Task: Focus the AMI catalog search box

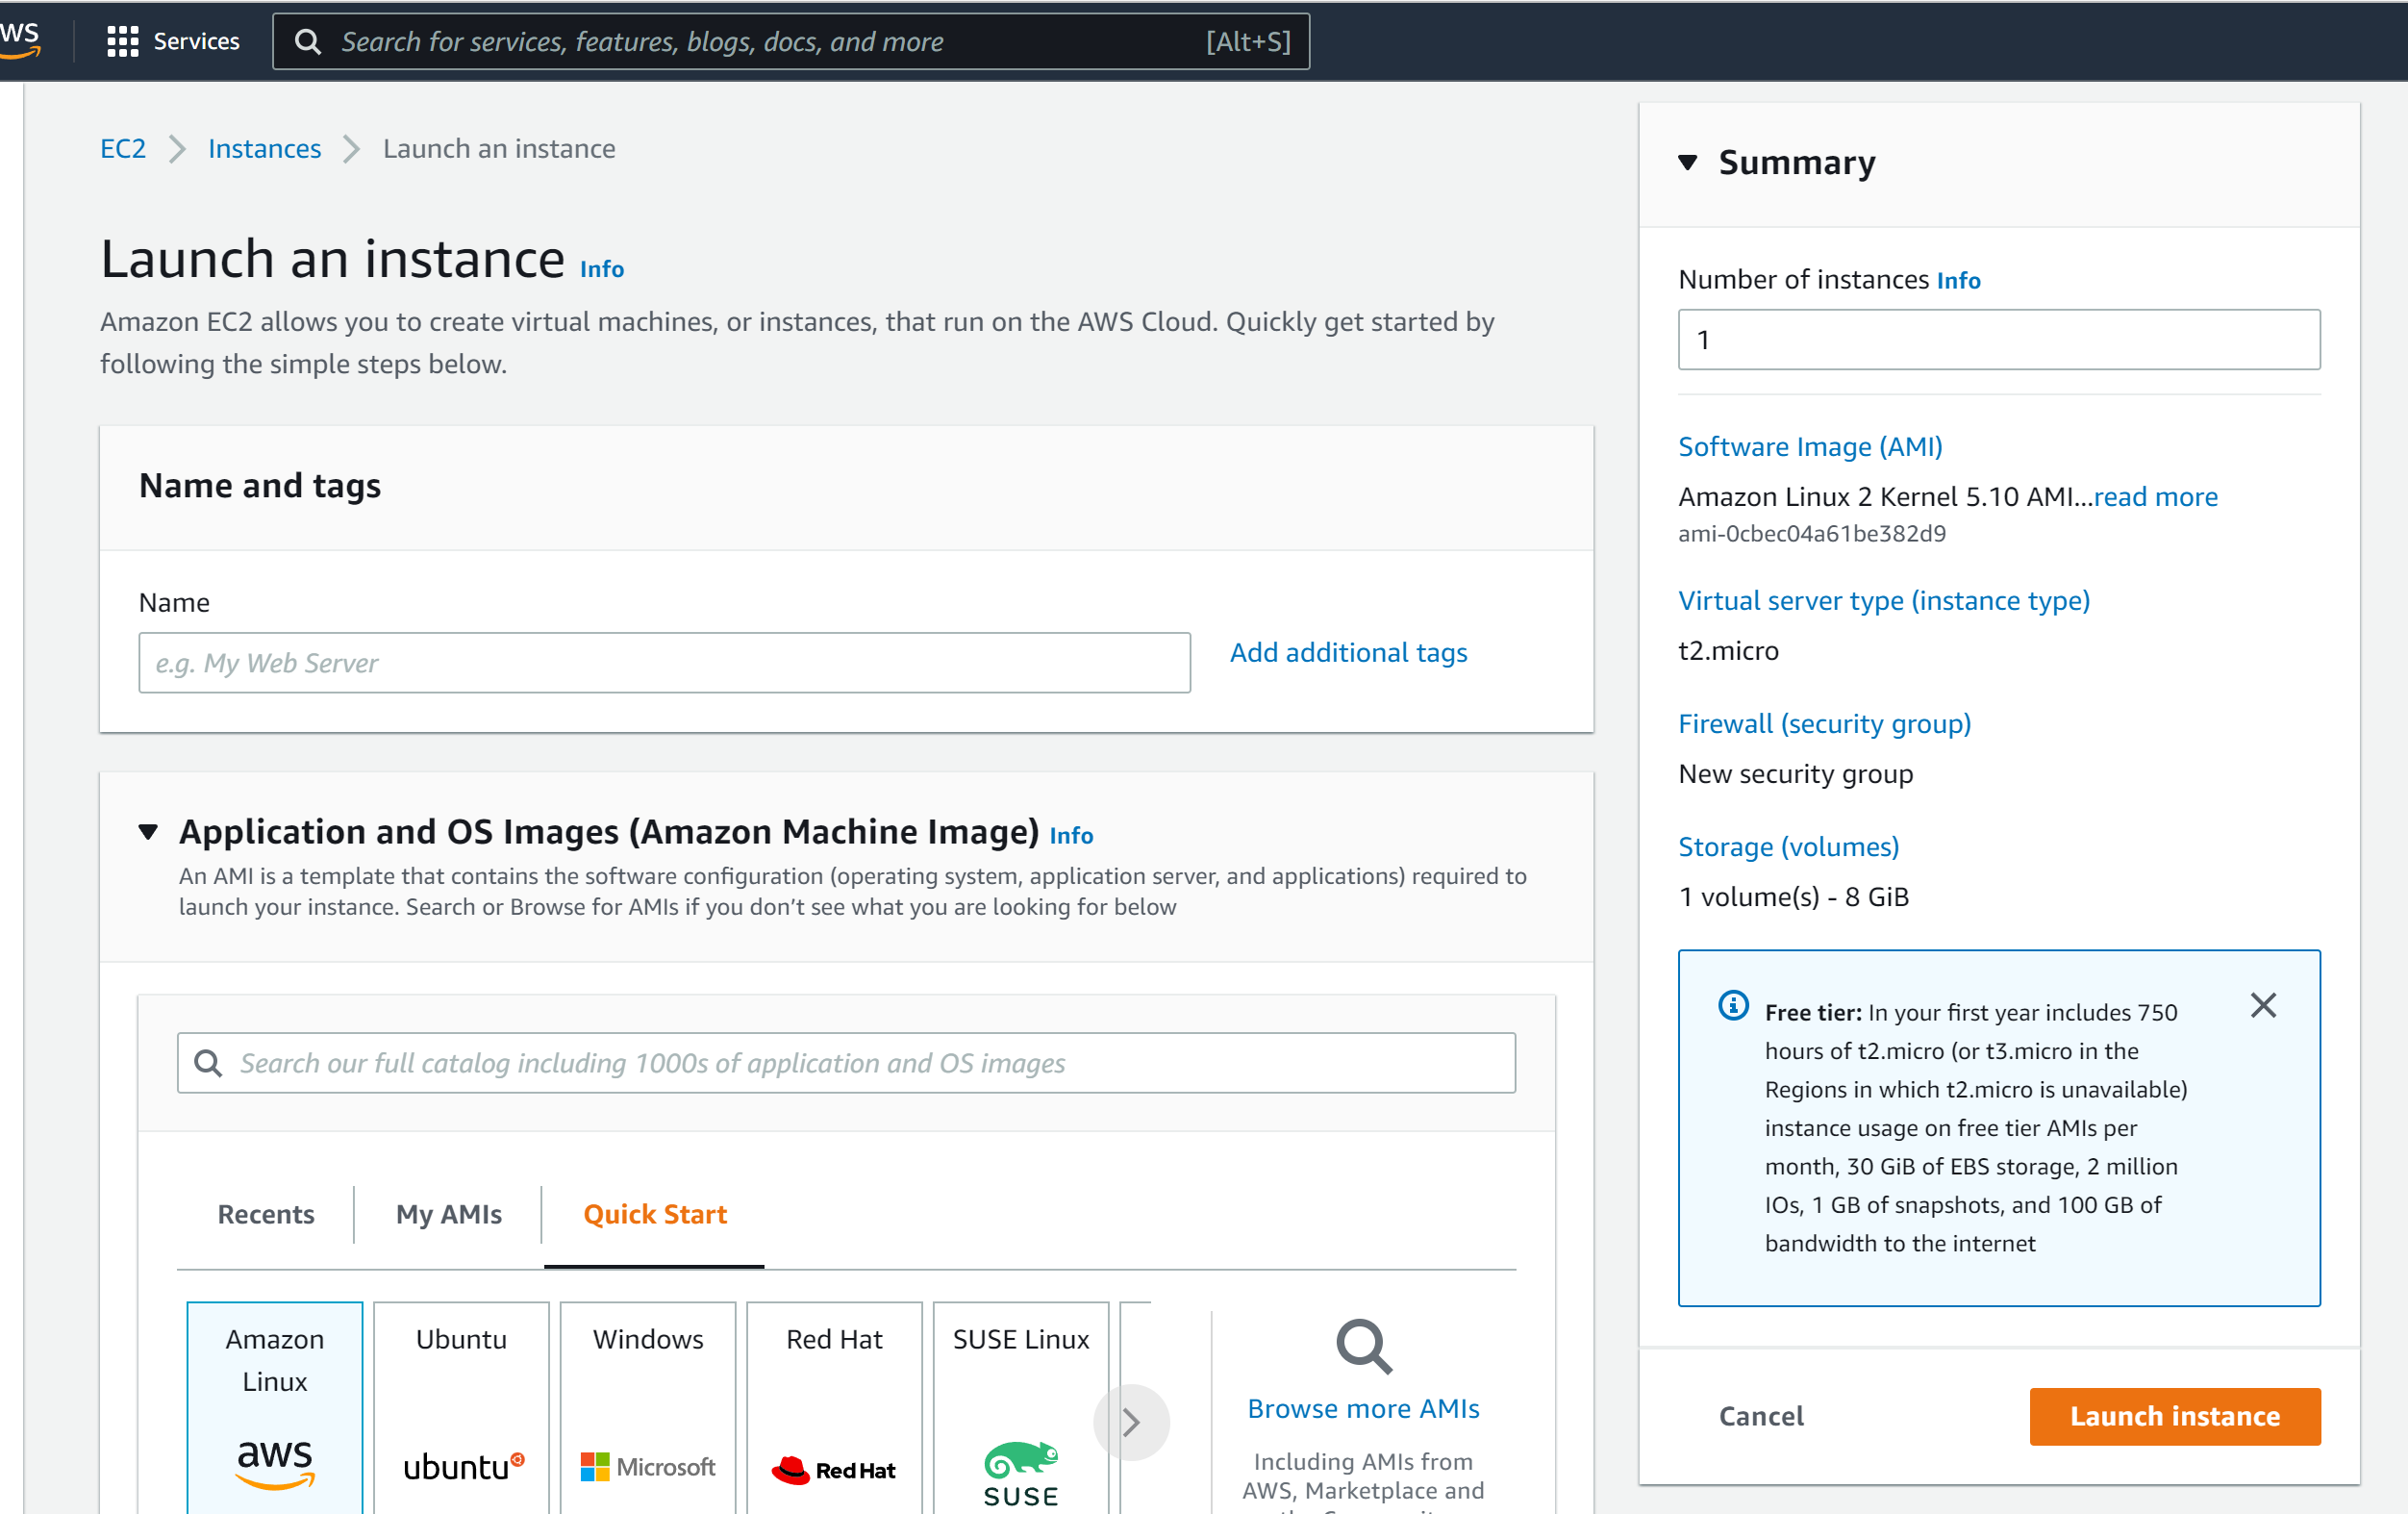Action: point(846,1062)
